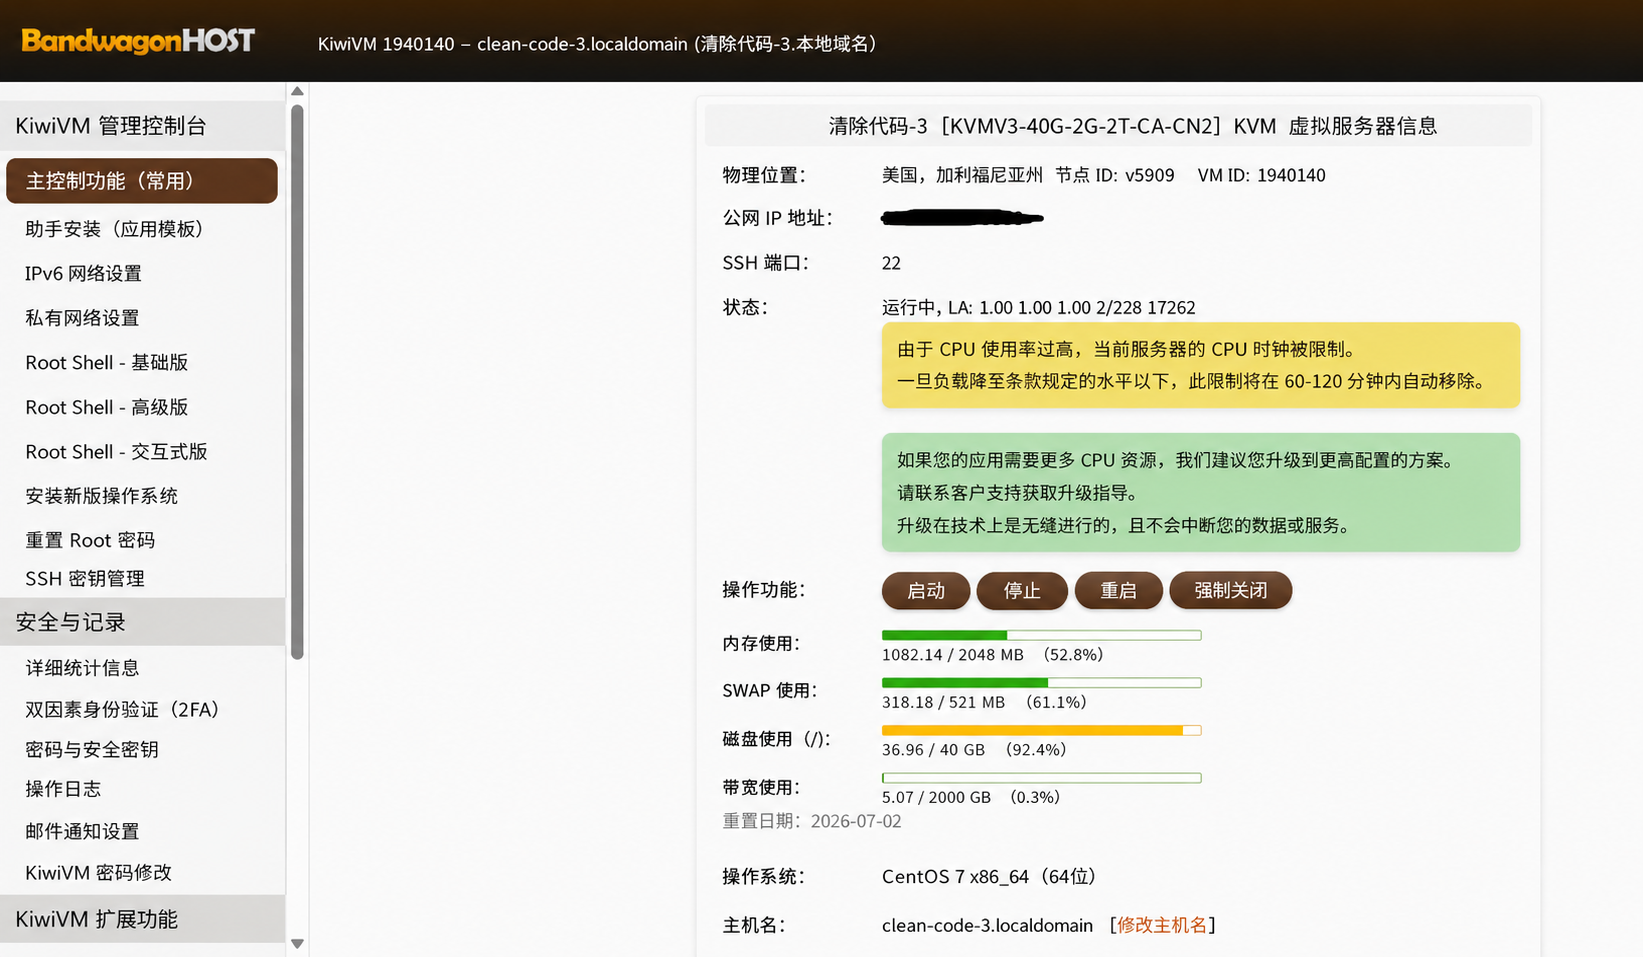Open Root Shell - 高级版
The height and width of the screenshot is (957, 1643).
[x=106, y=407]
